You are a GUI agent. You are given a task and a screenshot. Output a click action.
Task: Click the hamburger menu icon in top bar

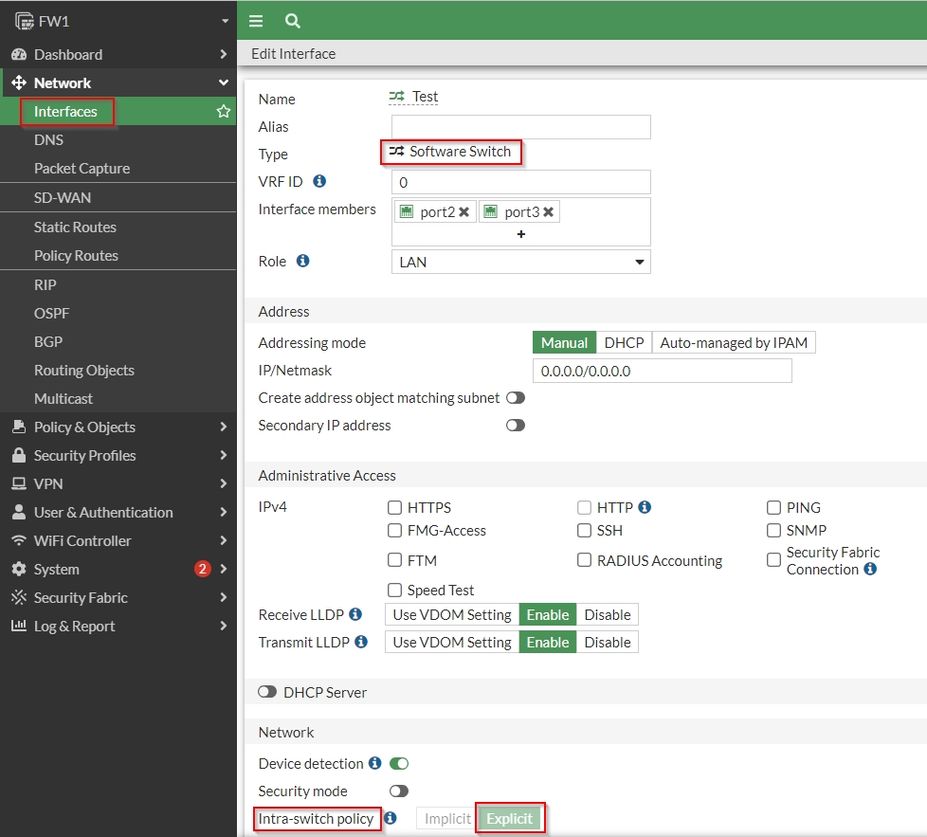(256, 21)
